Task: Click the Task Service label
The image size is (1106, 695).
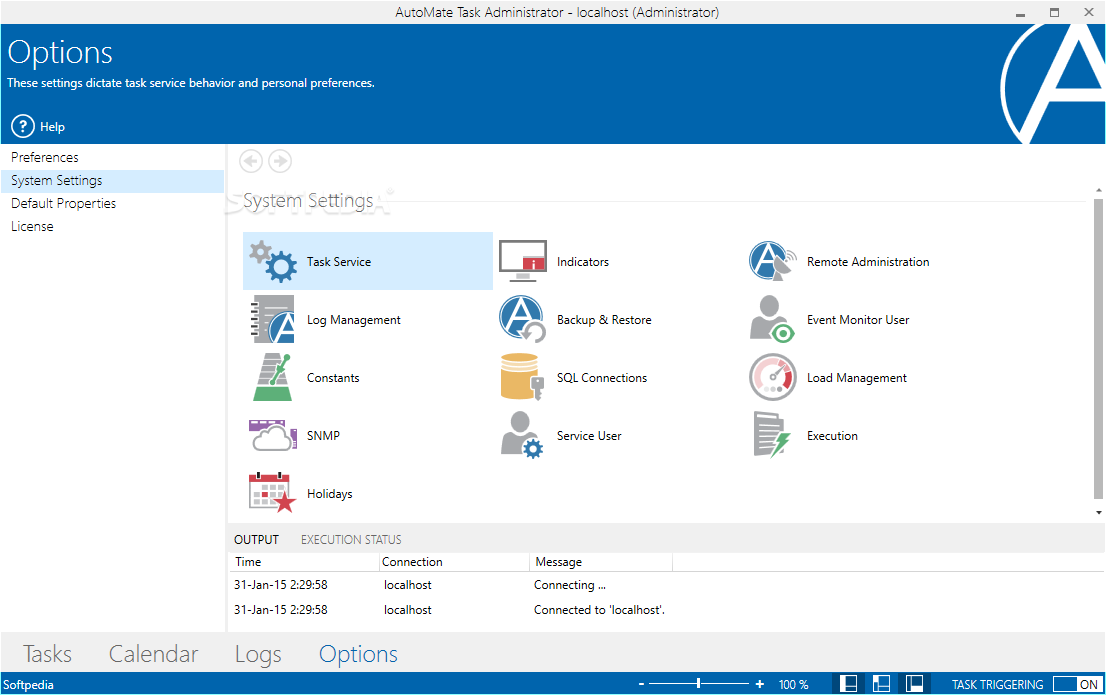Action: 339,262
